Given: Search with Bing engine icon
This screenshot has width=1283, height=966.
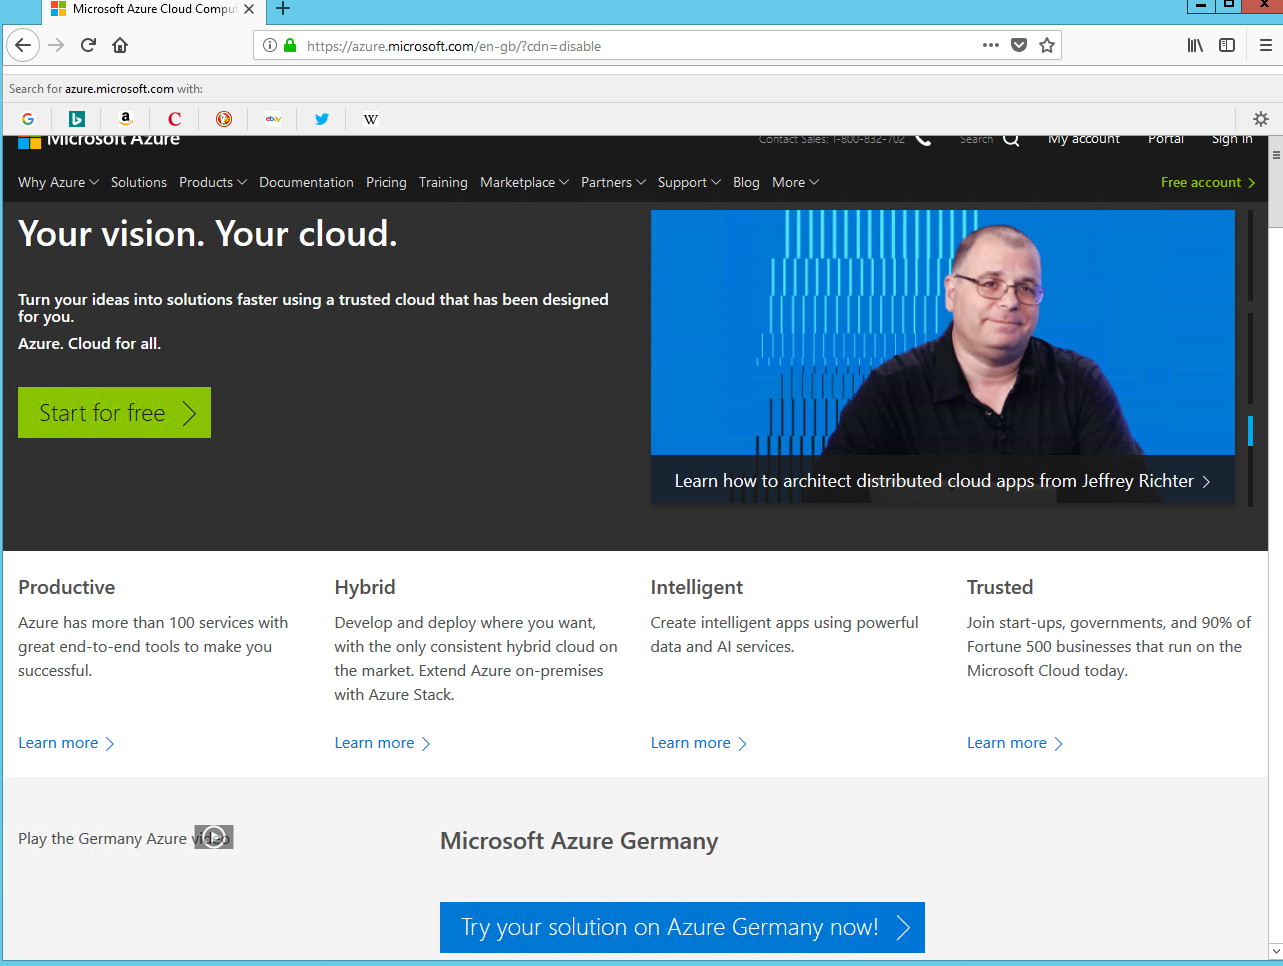Looking at the screenshot, I should (x=77, y=119).
